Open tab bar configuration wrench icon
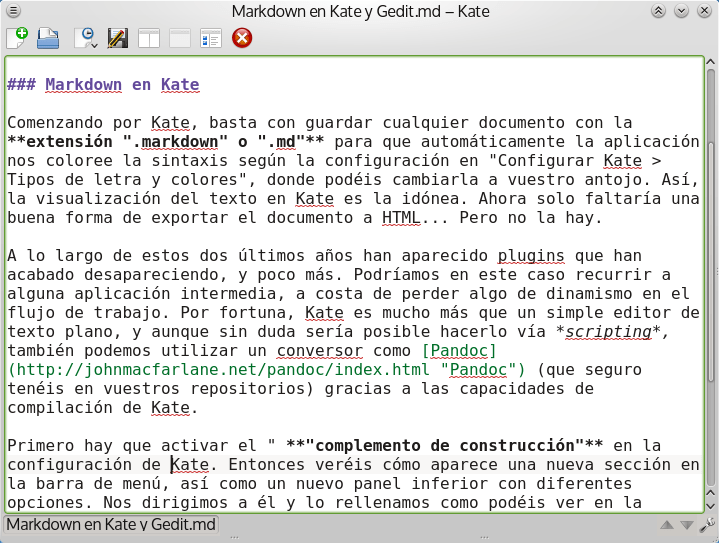This screenshot has height=543, width=719. coord(707,524)
